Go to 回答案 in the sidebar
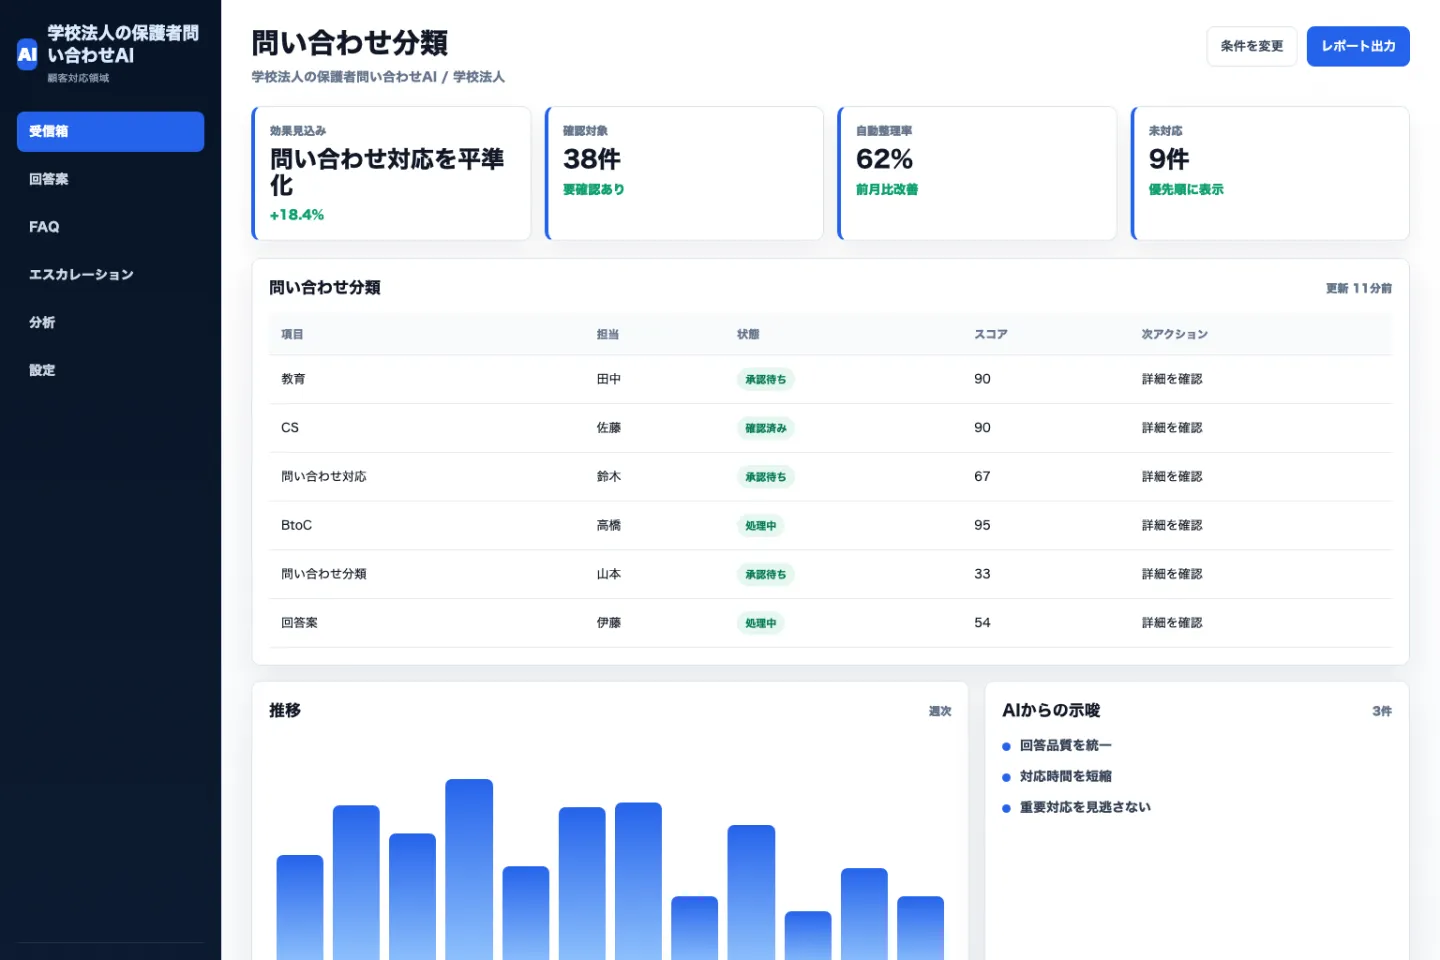Image resolution: width=1440 pixels, height=960 pixels. 110,179
